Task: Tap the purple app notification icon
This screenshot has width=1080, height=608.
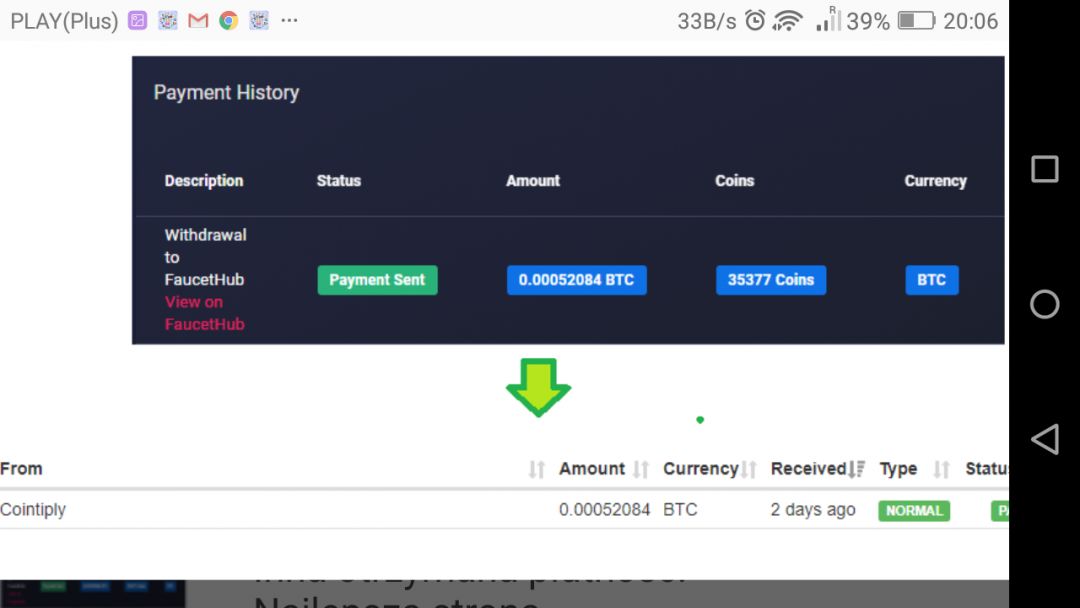Action: (x=138, y=20)
